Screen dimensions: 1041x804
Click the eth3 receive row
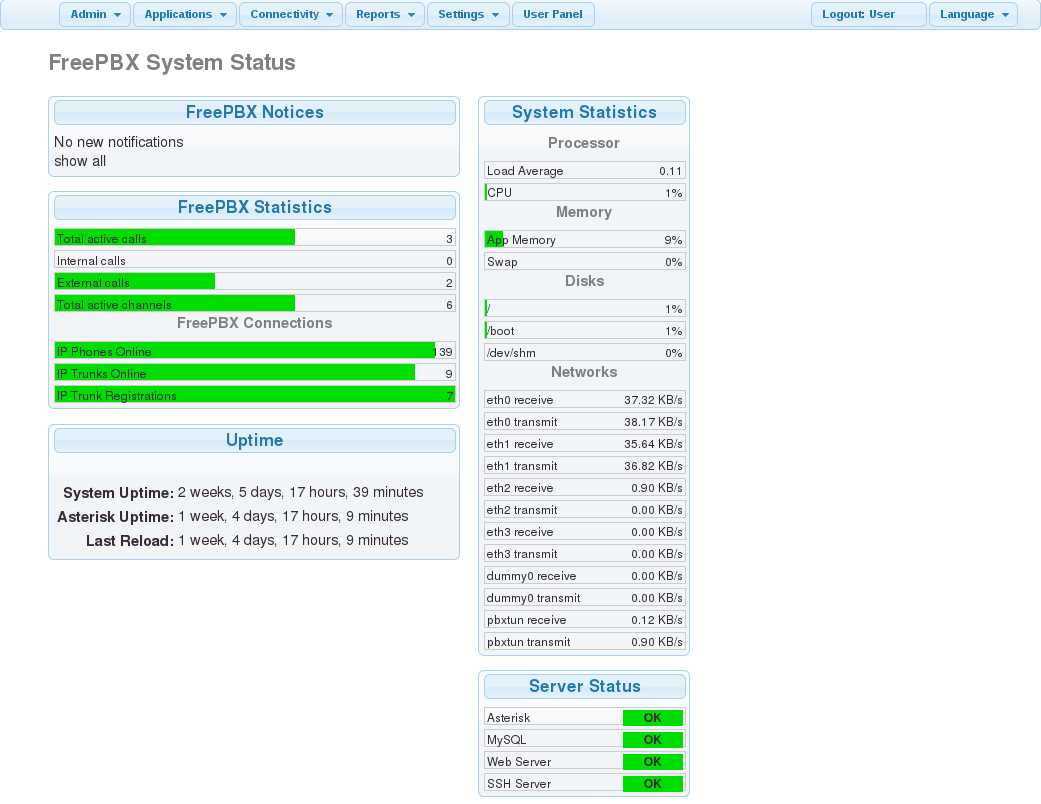[584, 532]
